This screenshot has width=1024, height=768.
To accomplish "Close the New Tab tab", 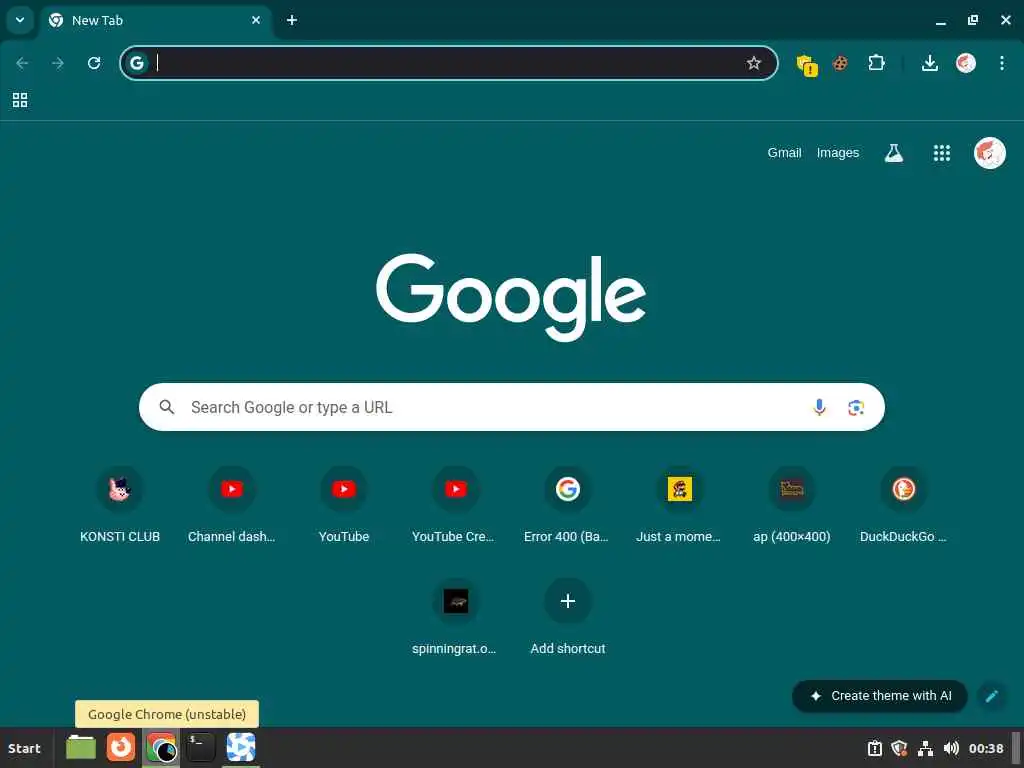I will click(256, 20).
